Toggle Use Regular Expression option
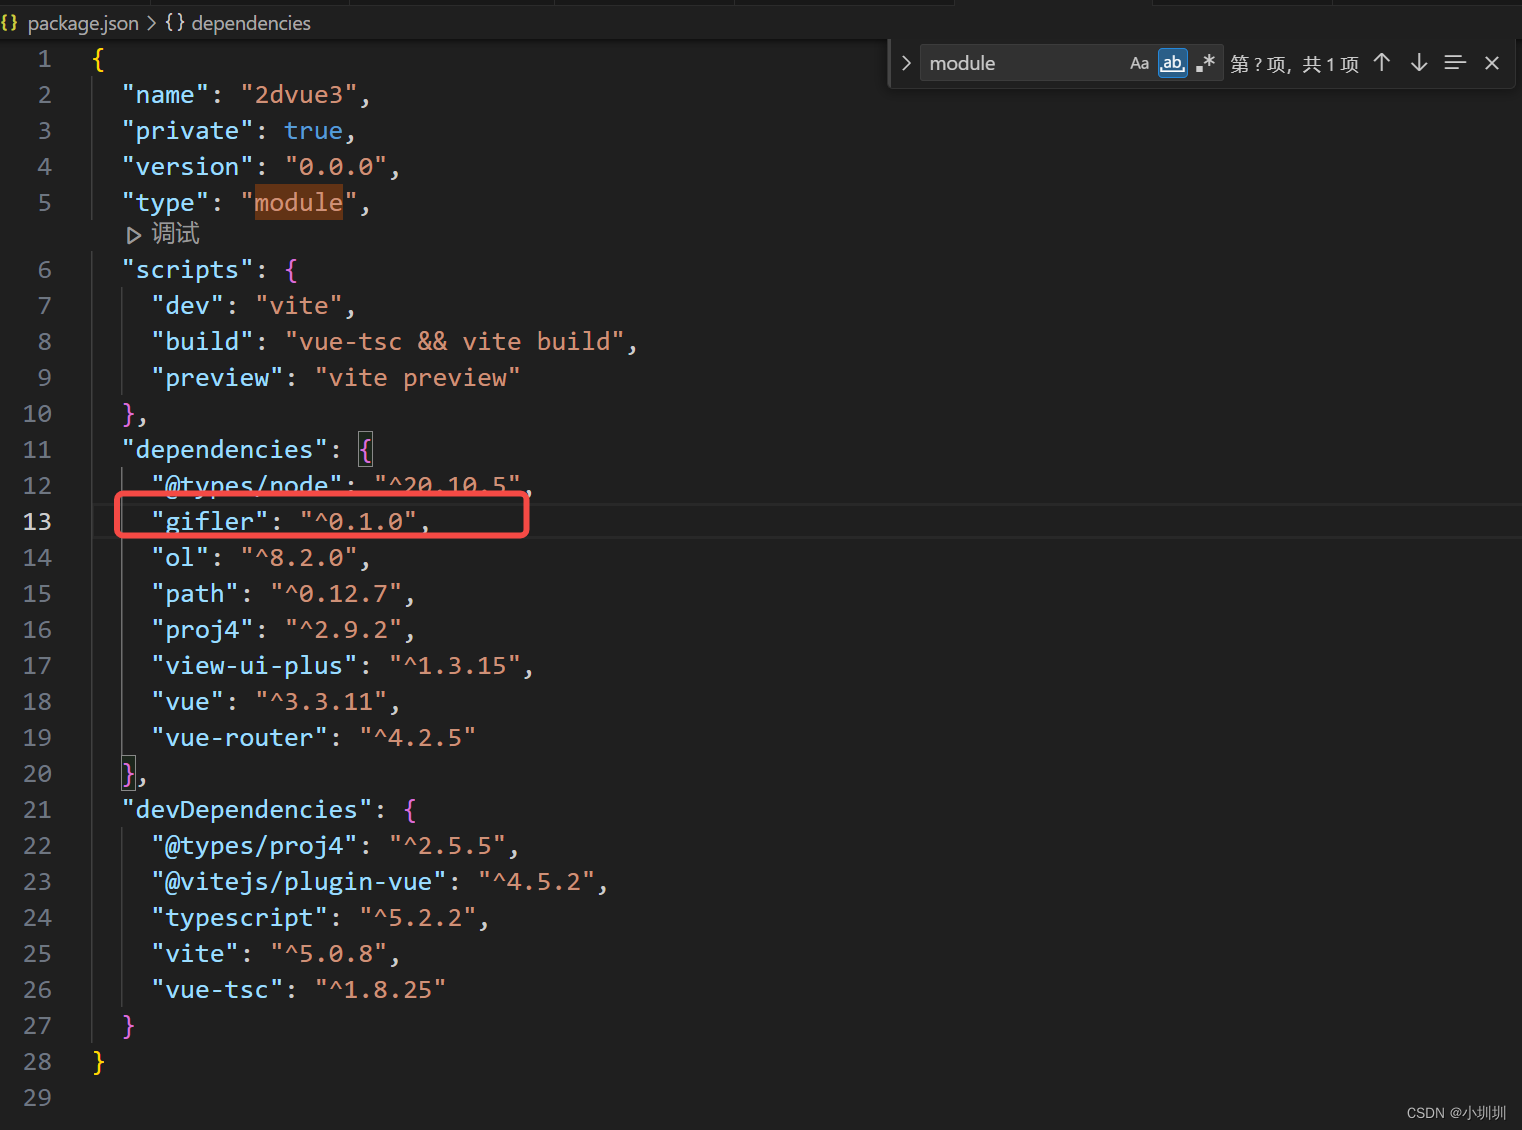This screenshot has height=1130, width=1522. coord(1205,63)
